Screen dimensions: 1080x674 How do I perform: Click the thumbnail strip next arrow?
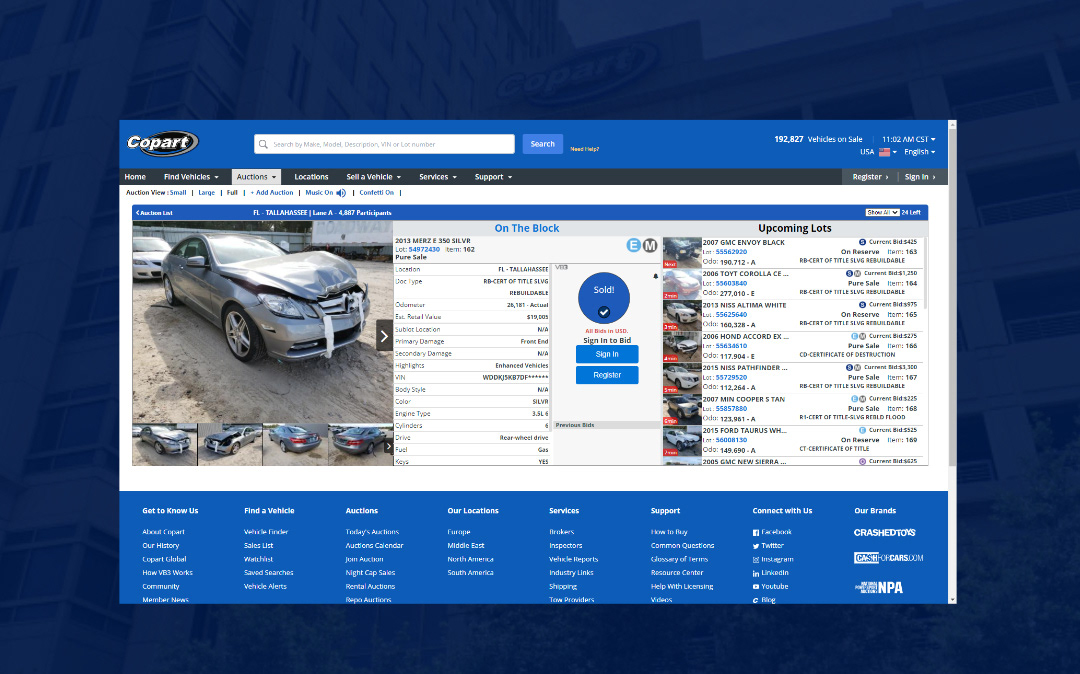pos(388,446)
